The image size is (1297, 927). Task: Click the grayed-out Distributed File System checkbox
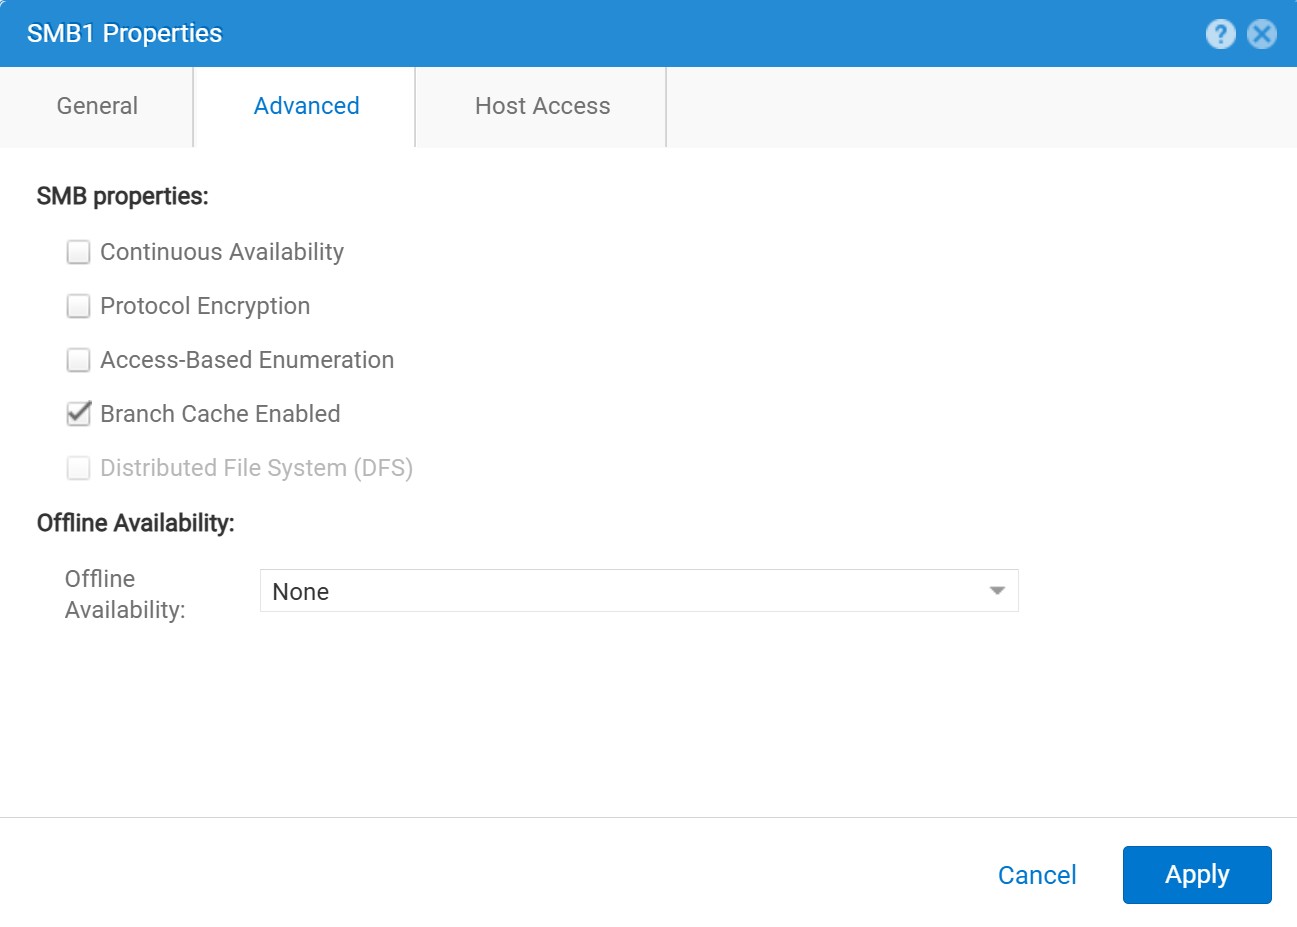tap(78, 468)
